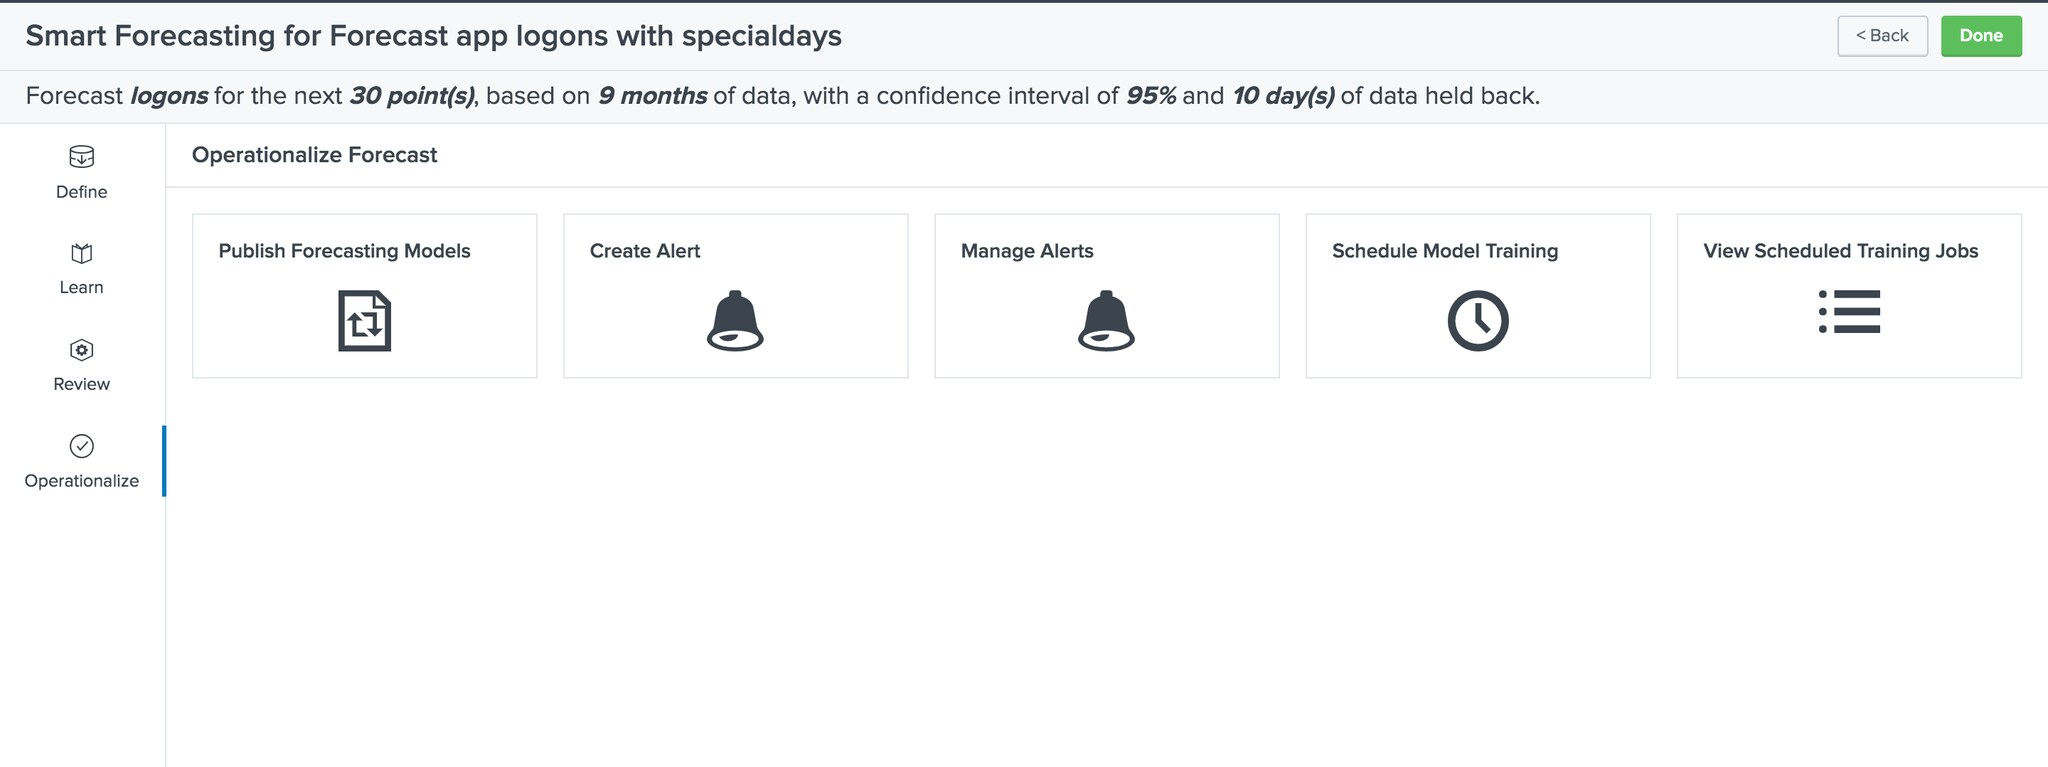This screenshot has height=767, width=2048.
Task: Finish with the green Done button
Action: (x=1981, y=36)
